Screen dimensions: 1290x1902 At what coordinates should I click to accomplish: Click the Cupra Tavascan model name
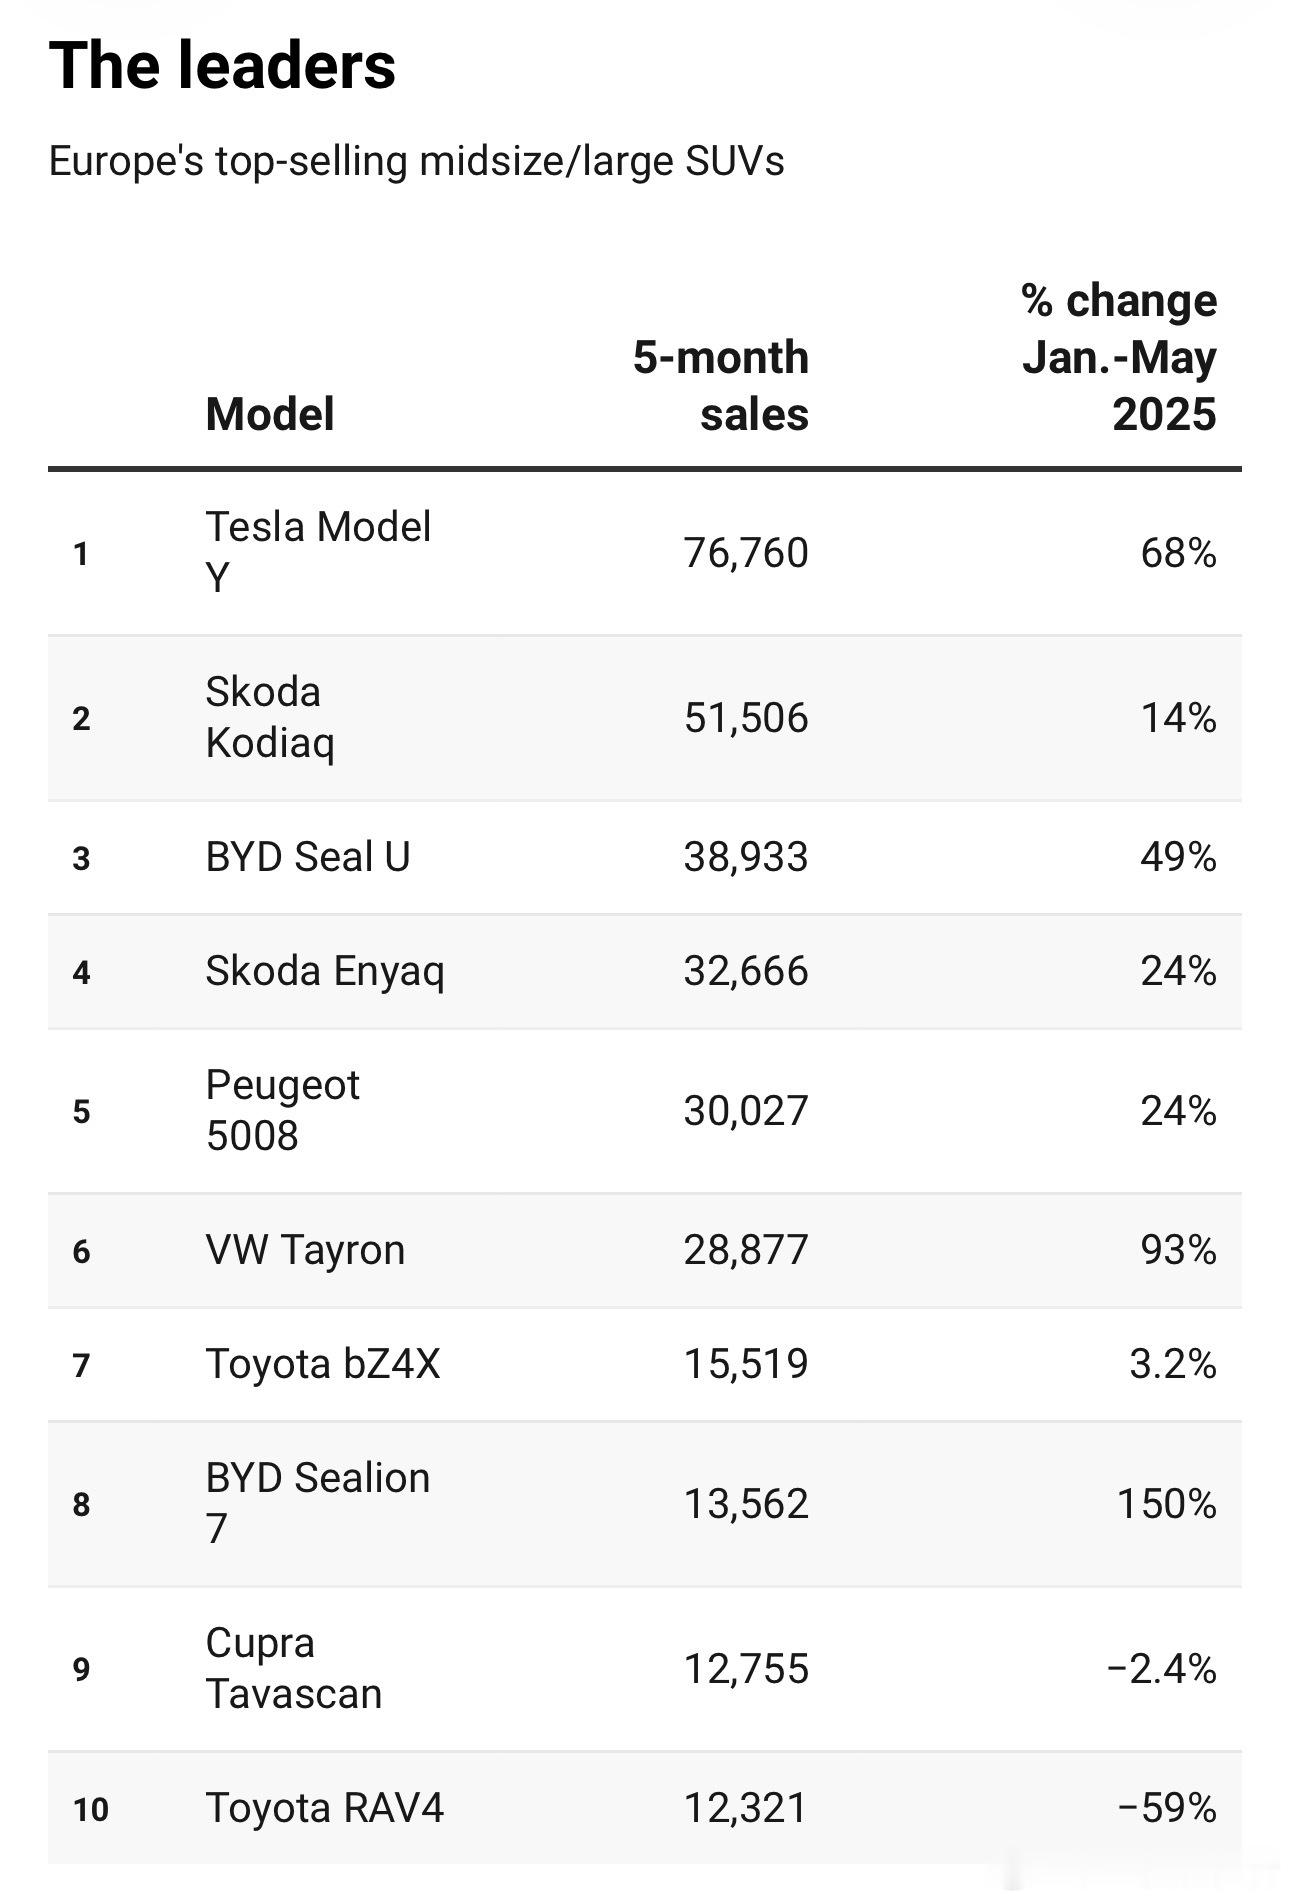pos(294,1668)
